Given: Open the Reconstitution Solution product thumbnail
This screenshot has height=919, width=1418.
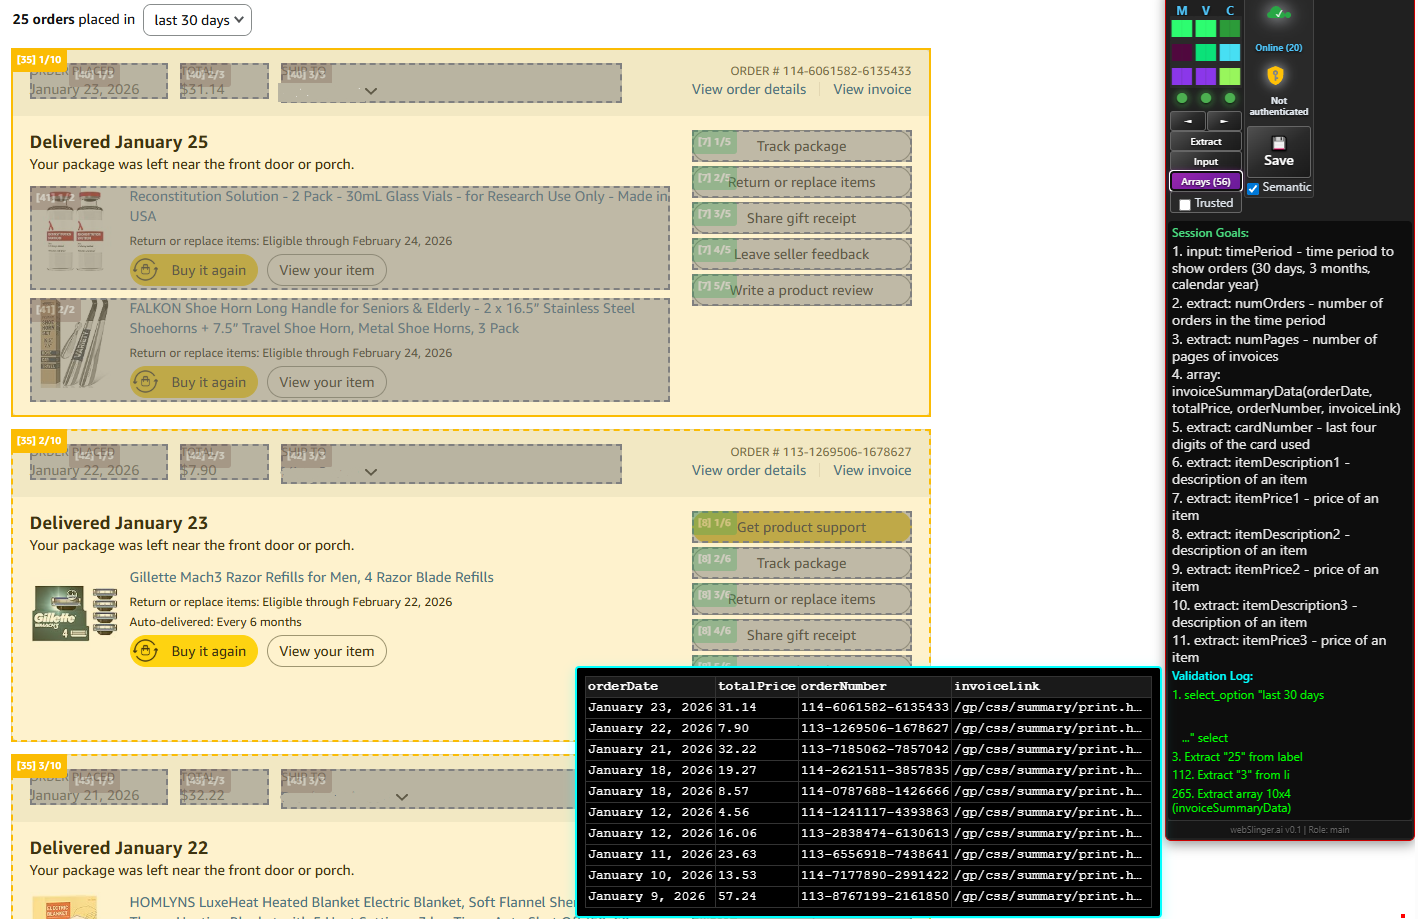Looking at the screenshot, I should (75, 232).
